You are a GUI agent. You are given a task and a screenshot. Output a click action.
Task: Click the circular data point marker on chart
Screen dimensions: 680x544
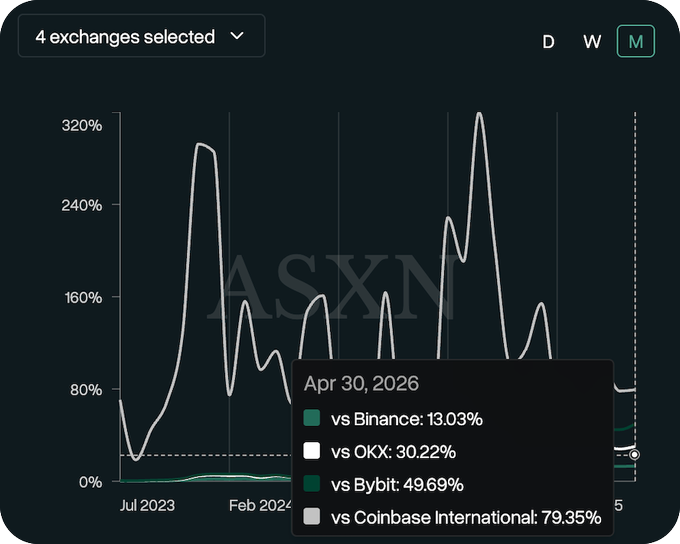(x=634, y=455)
